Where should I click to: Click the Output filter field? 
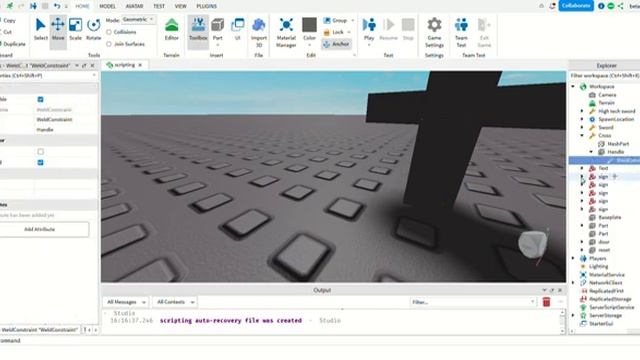coord(473,302)
